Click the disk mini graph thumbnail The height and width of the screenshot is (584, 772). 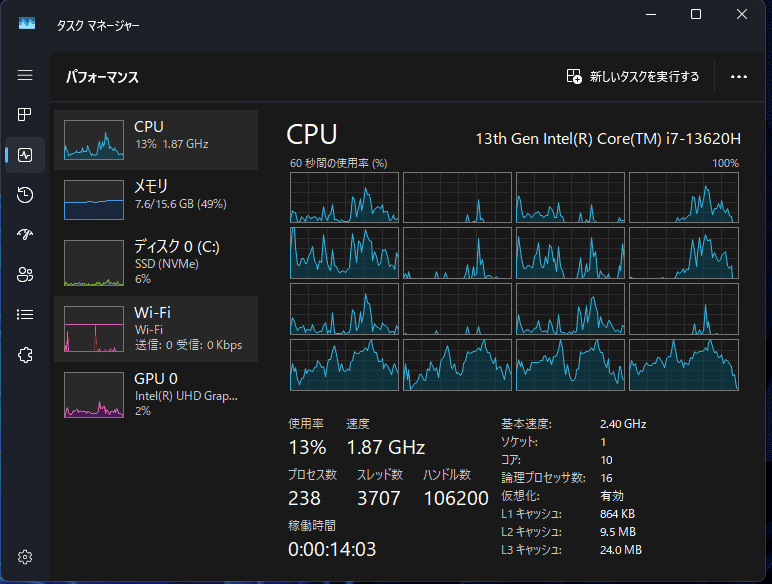coord(94,263)
